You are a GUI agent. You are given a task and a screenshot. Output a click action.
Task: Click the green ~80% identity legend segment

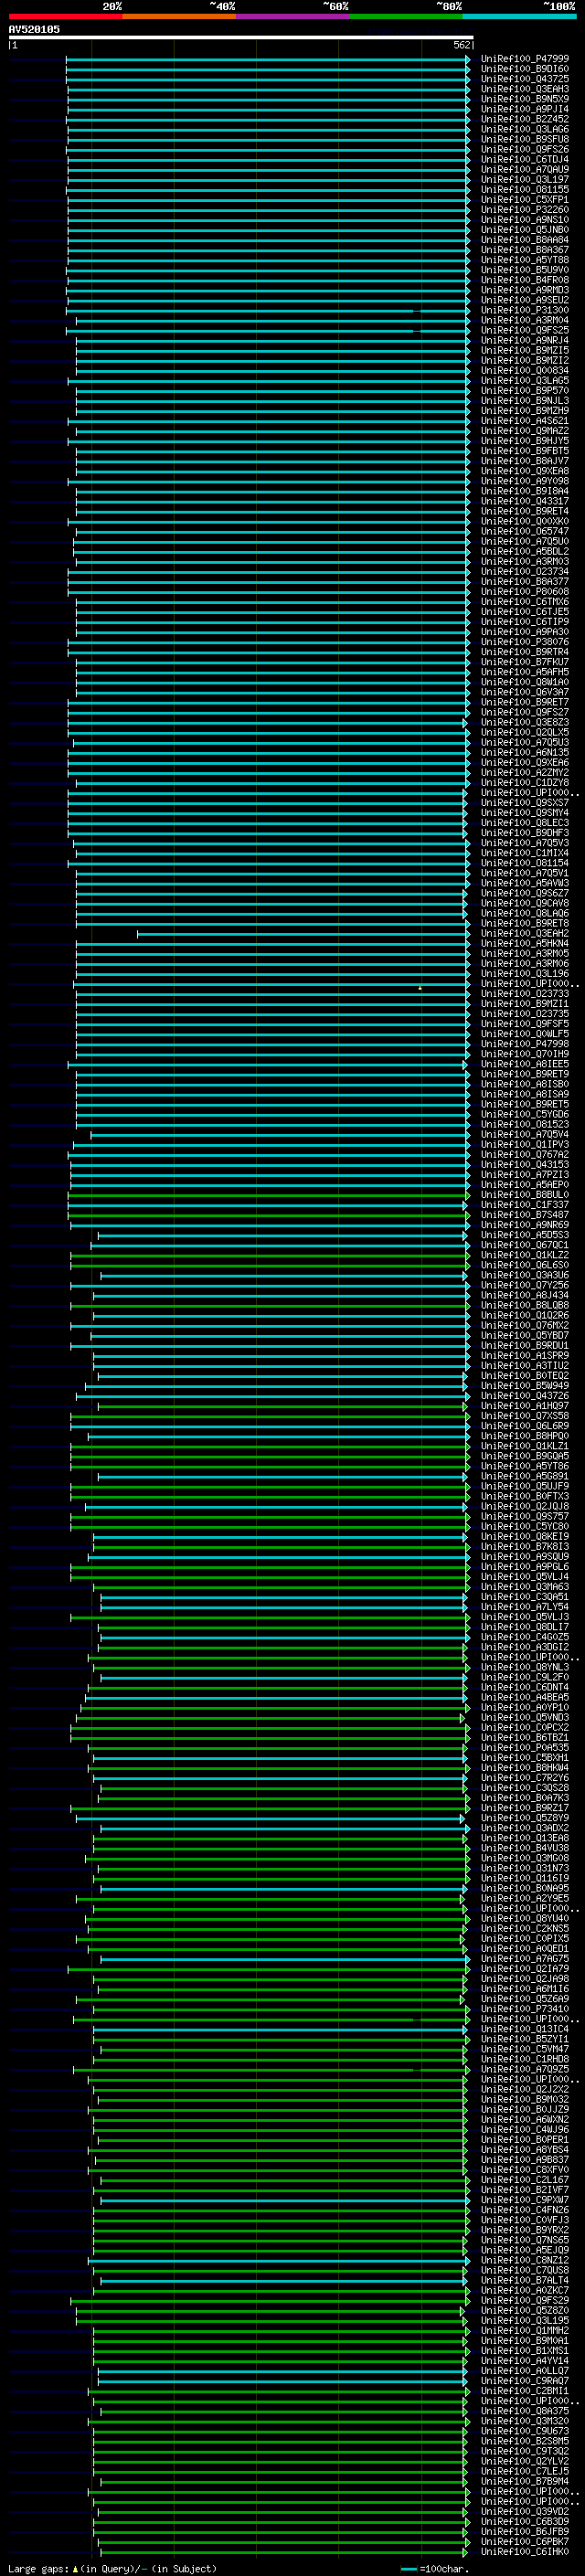pyautogui.click(x=406, y=16)
